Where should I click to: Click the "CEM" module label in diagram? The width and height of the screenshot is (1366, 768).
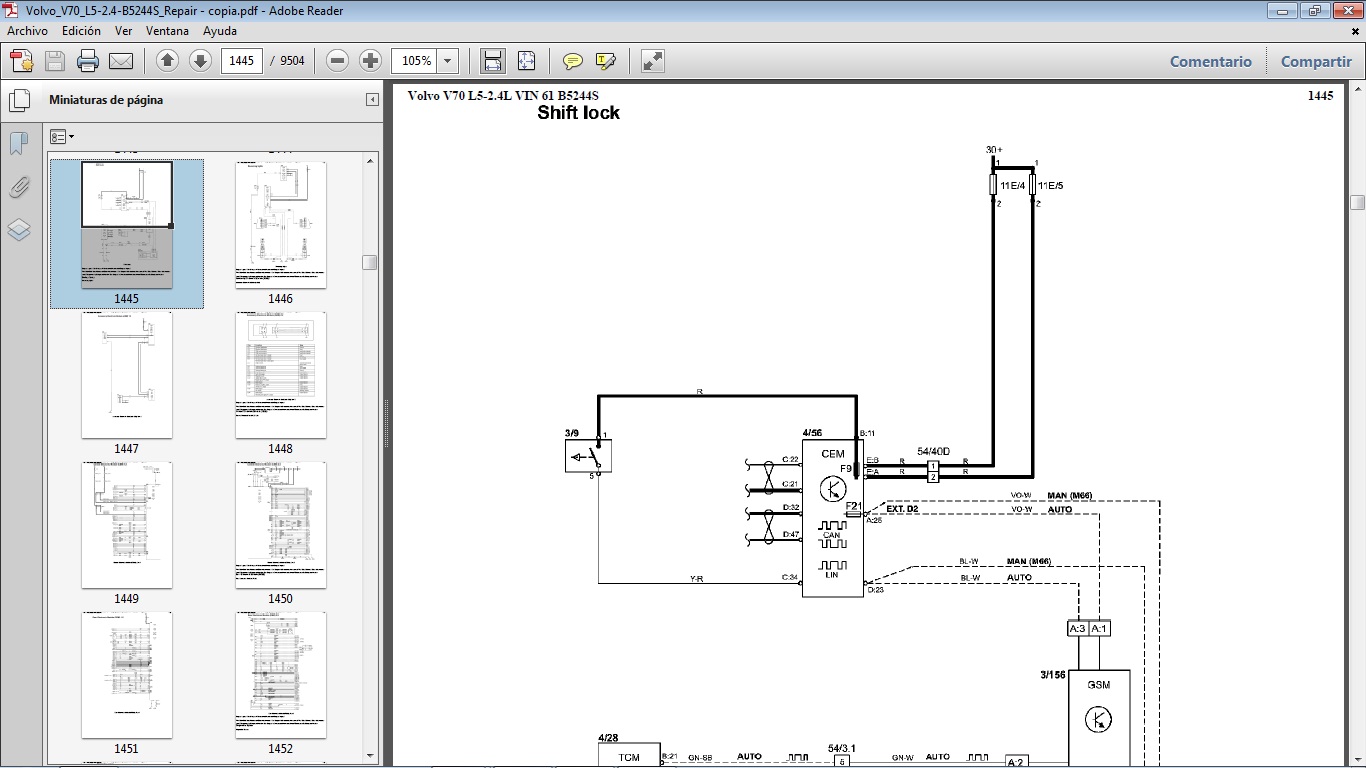(833, 454)
